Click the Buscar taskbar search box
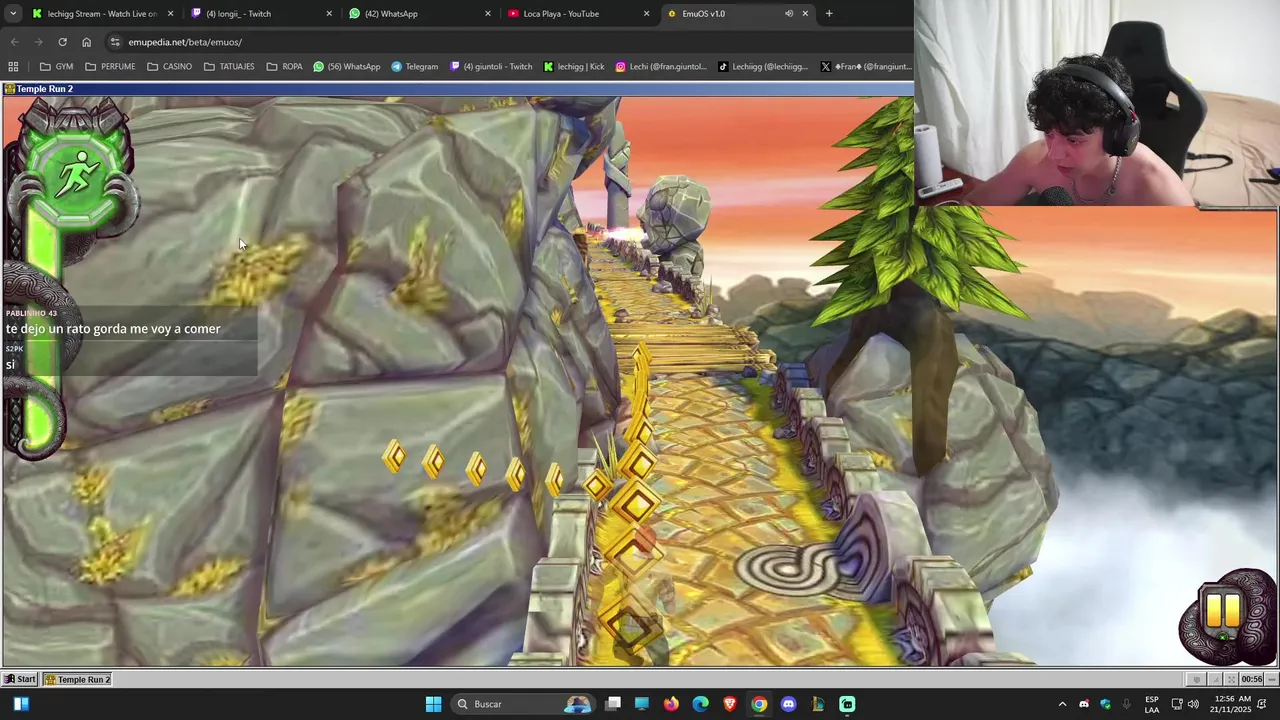Screen dimensions: 1280x720 (524, 704)
